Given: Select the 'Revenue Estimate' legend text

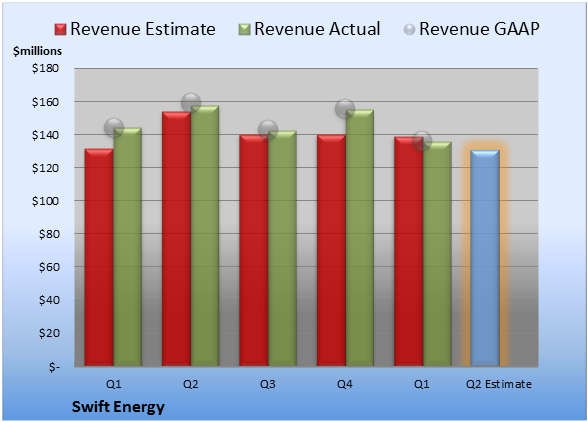Looking at the screenshot, I should point(143,29).
